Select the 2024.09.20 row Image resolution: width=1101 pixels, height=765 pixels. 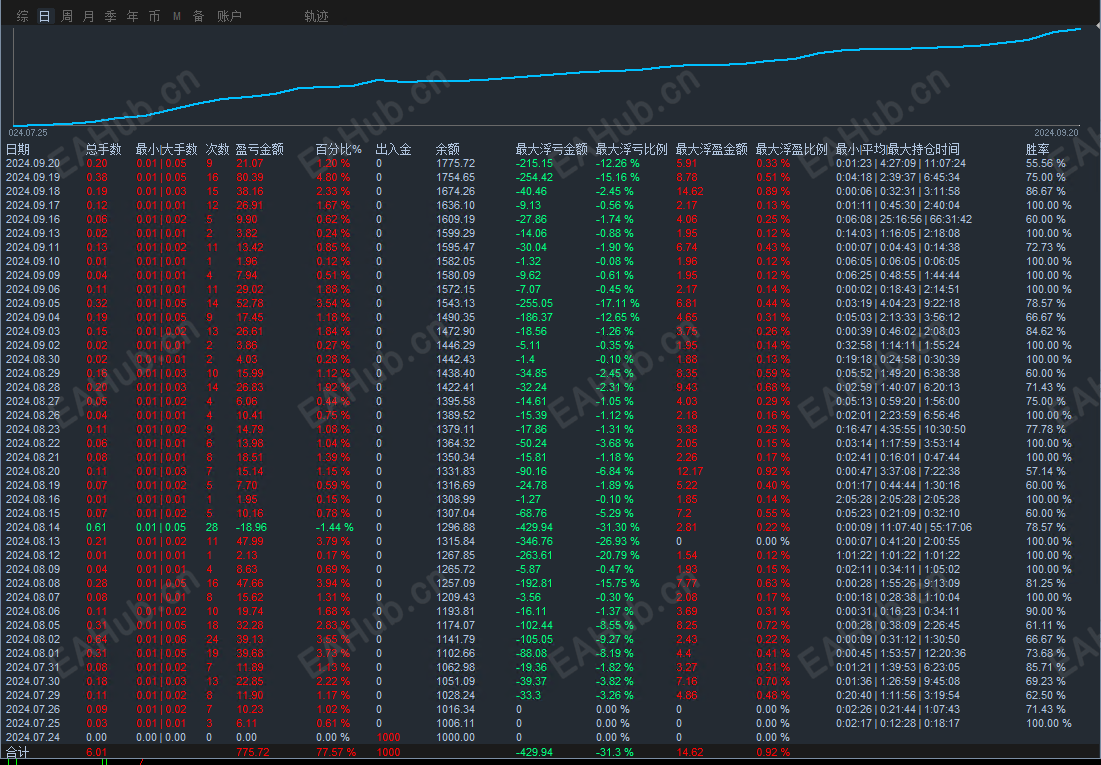click(550, 163)
